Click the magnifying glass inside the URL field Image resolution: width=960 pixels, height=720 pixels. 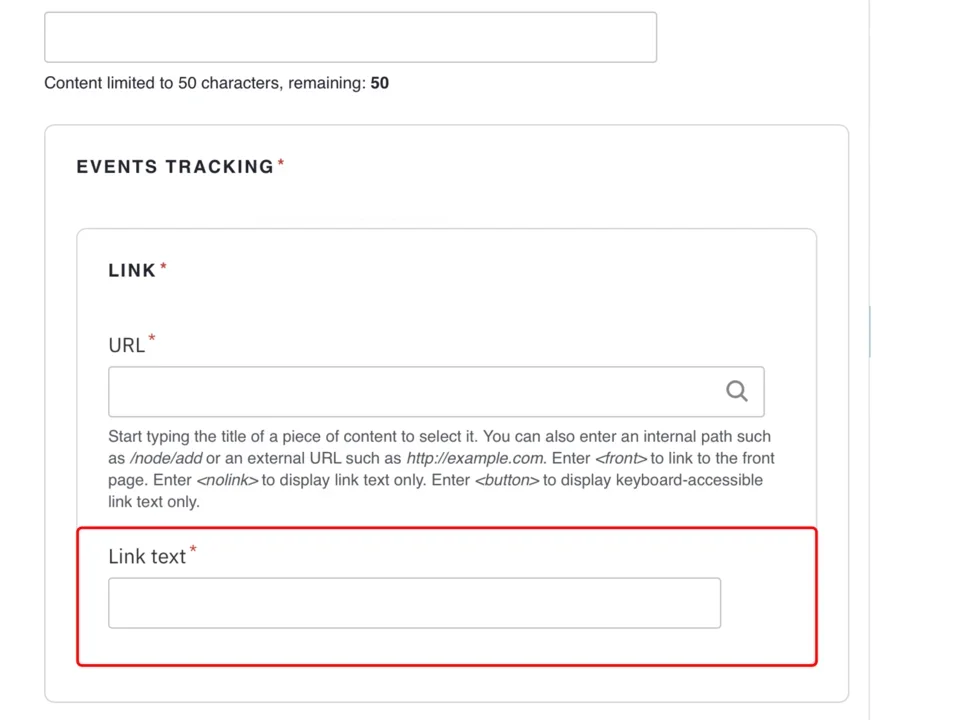pyautogui.click(x=737, y=391)
